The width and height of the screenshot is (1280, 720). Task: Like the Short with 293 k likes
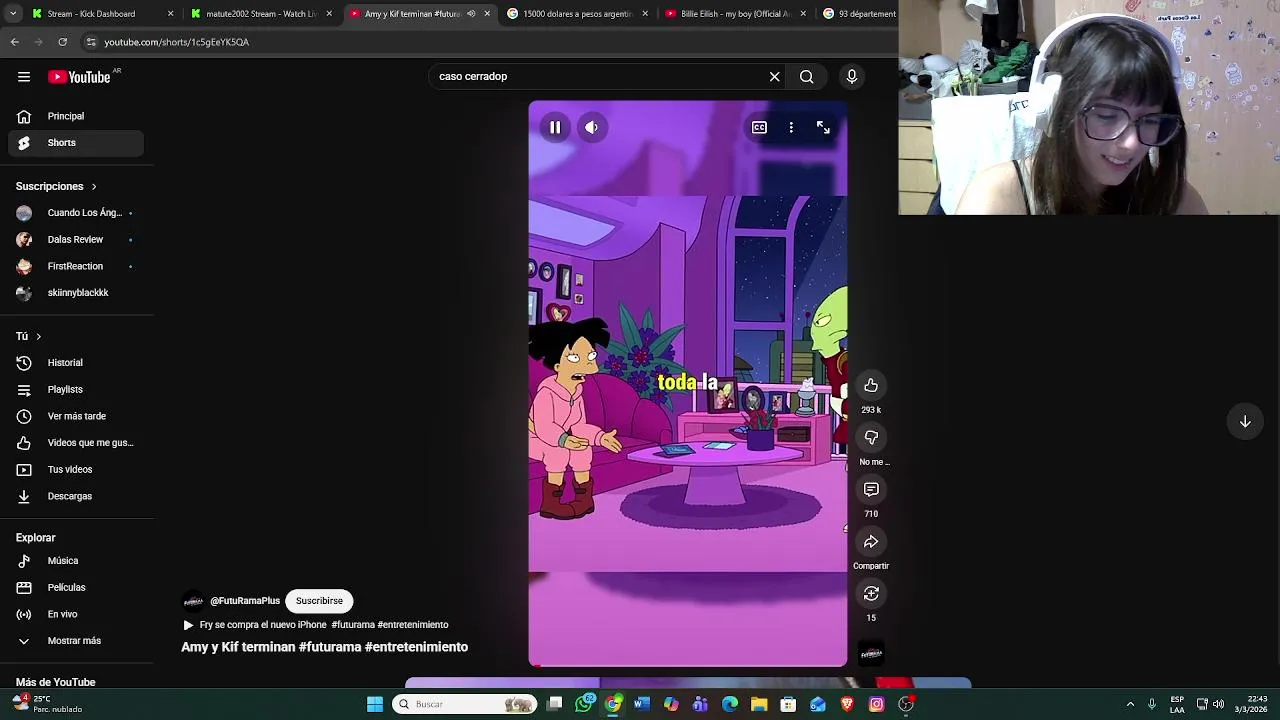click(x=871, y=386)
